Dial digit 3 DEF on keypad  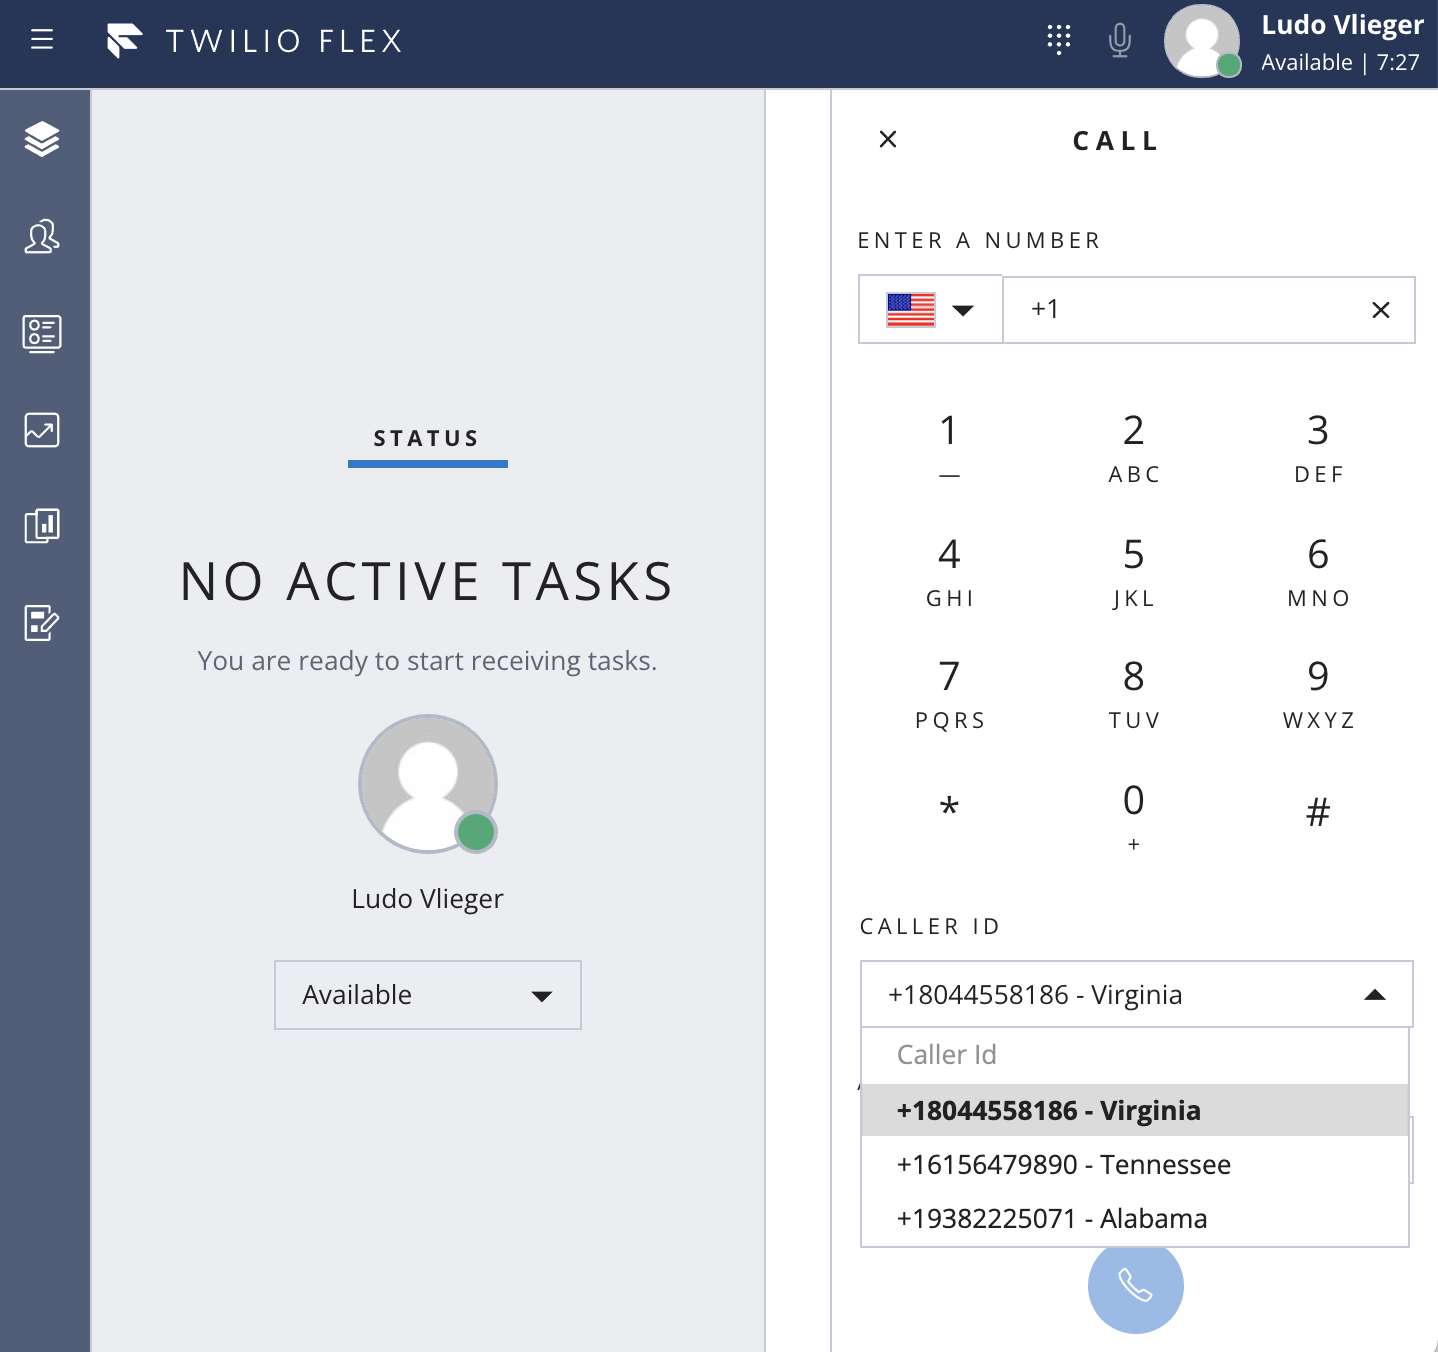point(1318,447)
